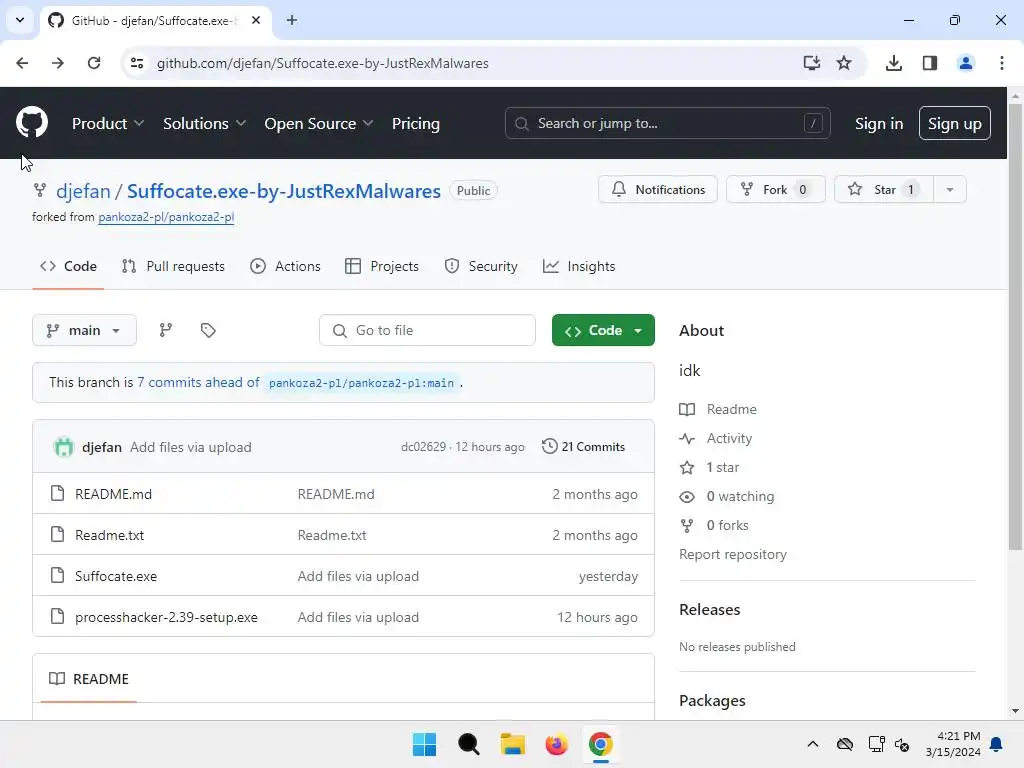View the 21 Commits history
The width and height of the screenshot is (1024, 768).
583,447
